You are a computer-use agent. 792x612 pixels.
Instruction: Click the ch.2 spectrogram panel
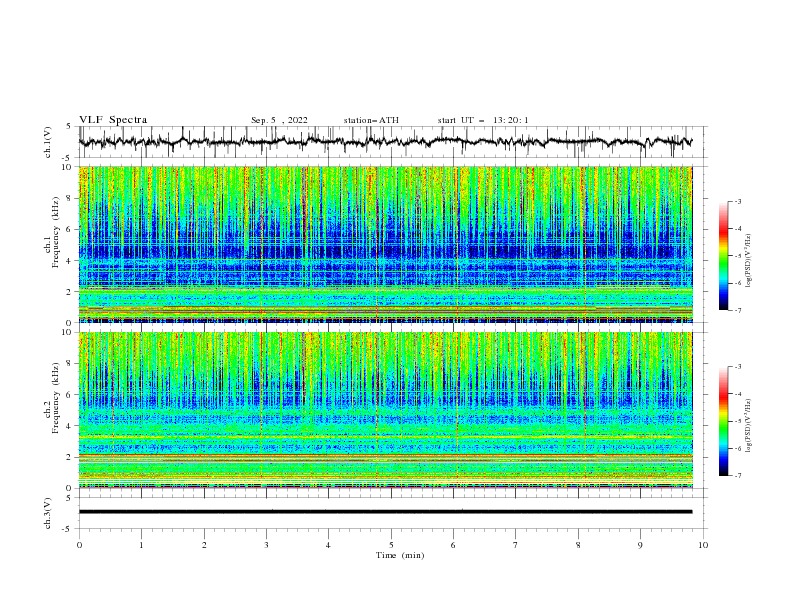pyautogui.click(x=385, y=410)
